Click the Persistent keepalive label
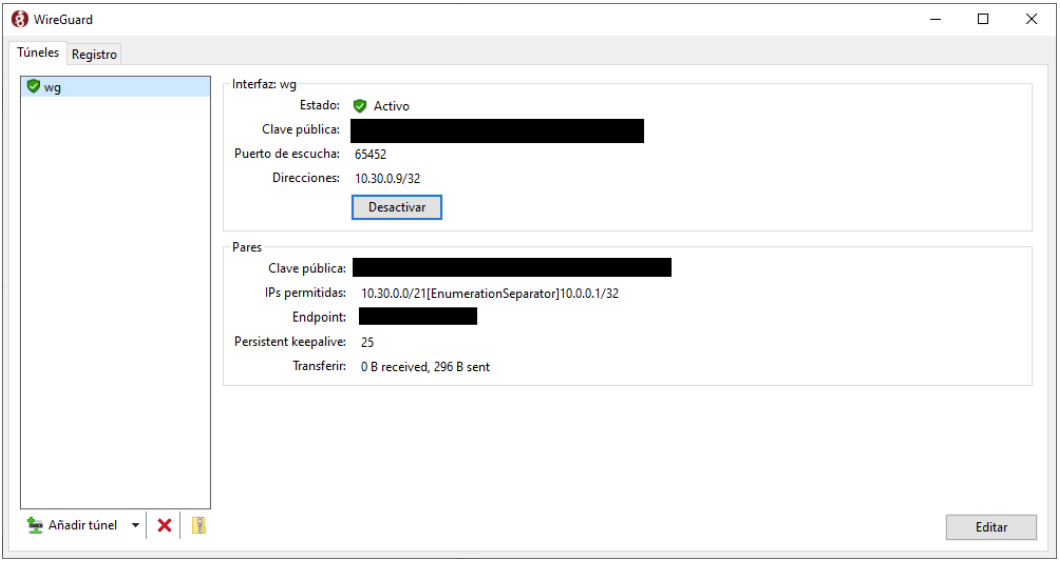 [290, 342]
